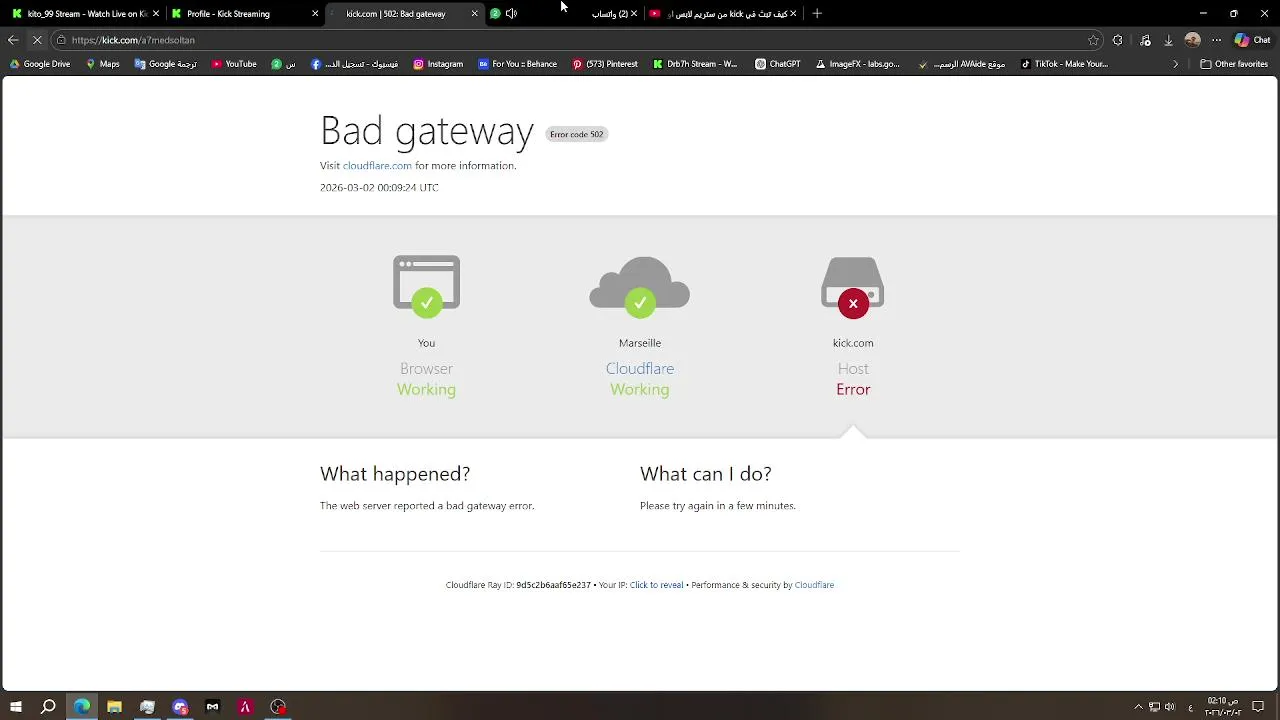Viewport: 1280px width, 720px height.
Task: Expand the bookmarks bar overflow chevron
Action: pyautogui.click(x=1176, y=64)
